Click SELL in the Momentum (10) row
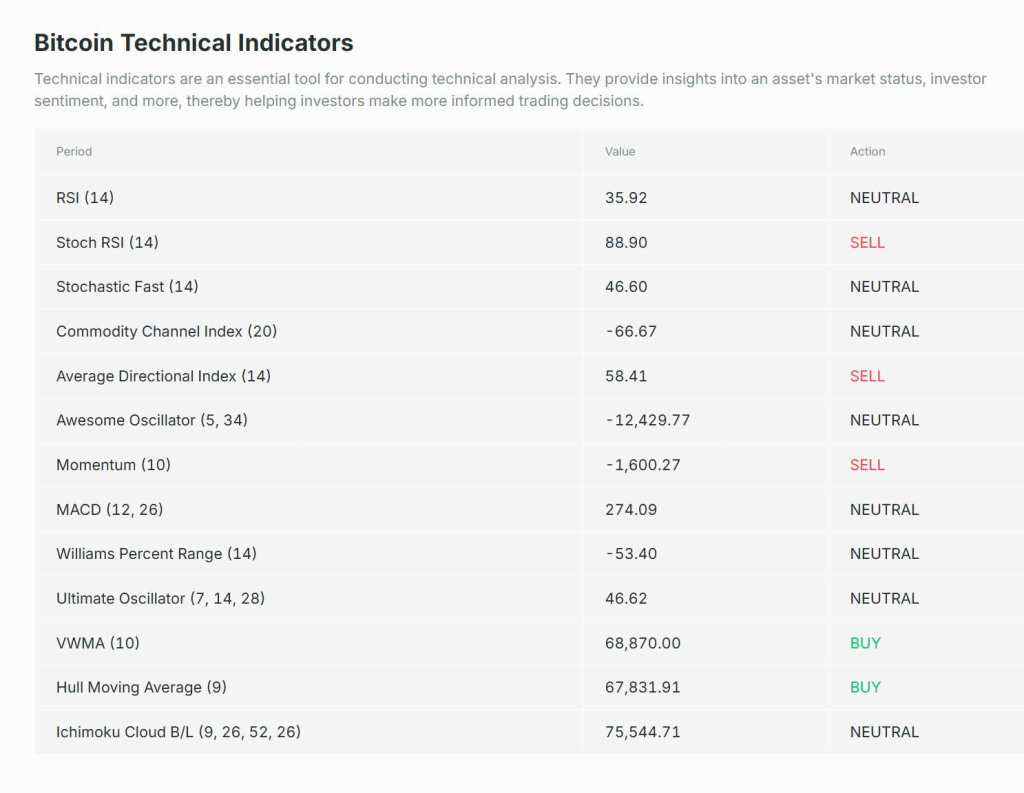1024x793 pixels. (x=867, y=465)
